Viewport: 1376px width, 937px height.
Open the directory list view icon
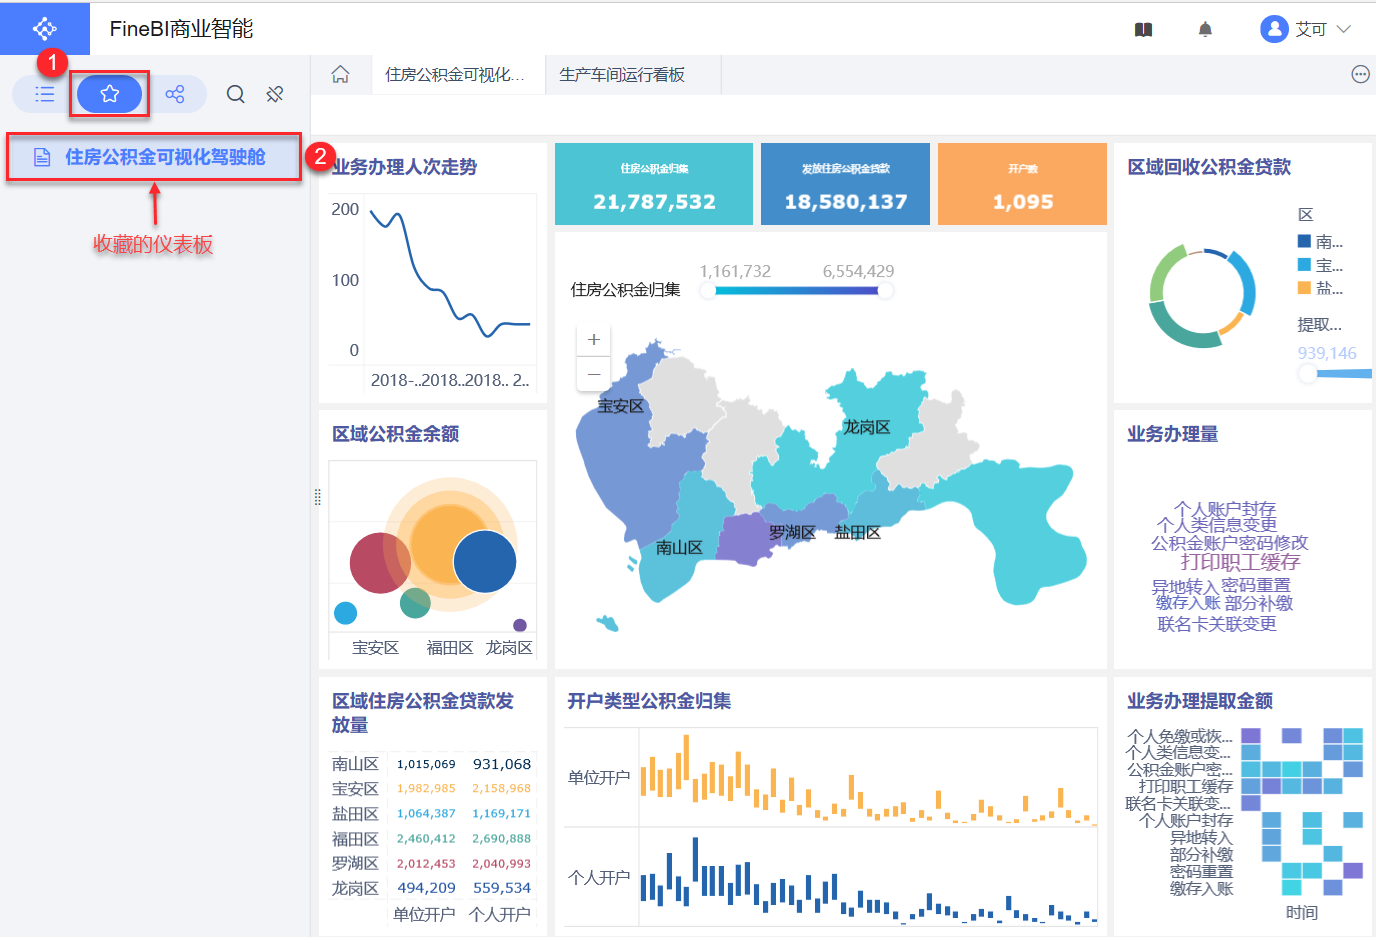44,94
